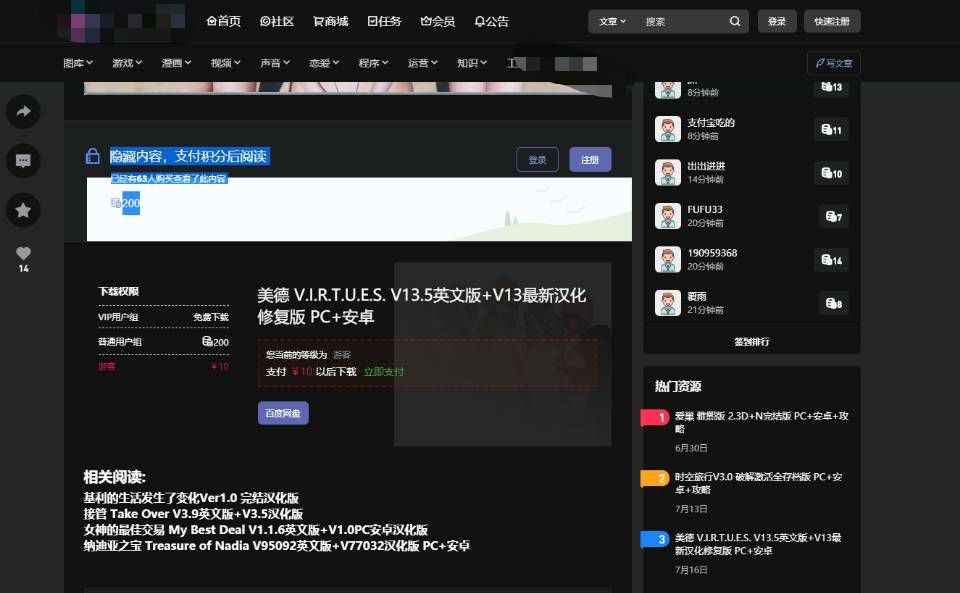The image size is (960, 593).
Task: Click the 快速注册 quick register button
Action: (x=832, y=21)
